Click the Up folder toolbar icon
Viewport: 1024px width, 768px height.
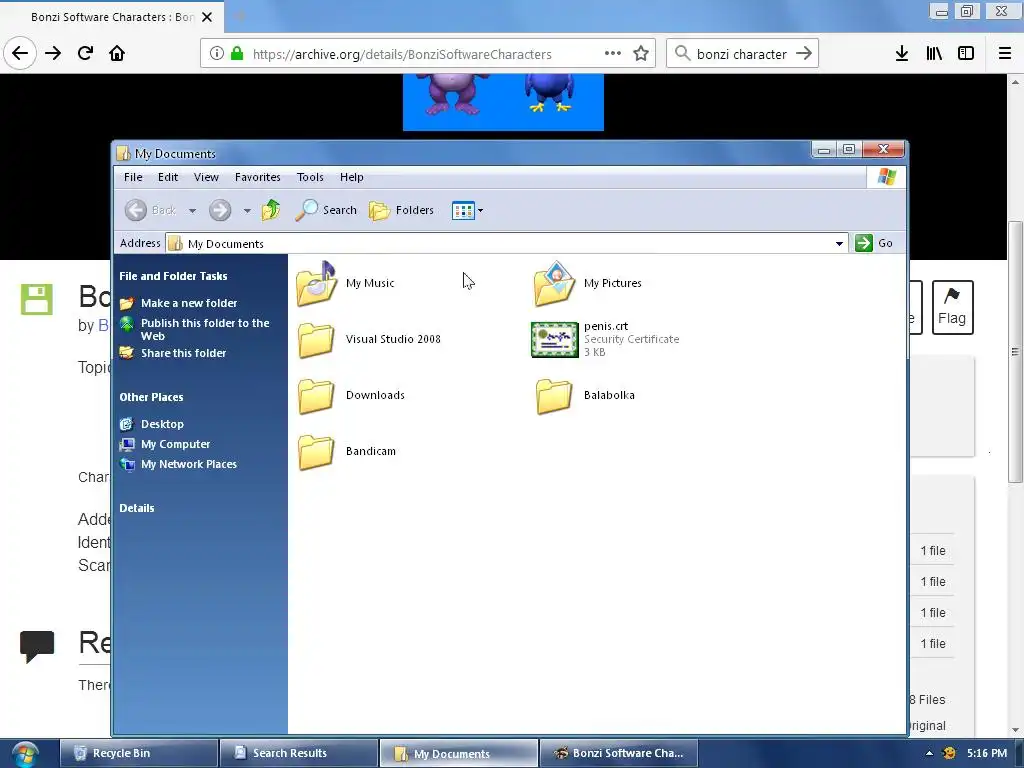pyautogui.click(x=271, y=210)
